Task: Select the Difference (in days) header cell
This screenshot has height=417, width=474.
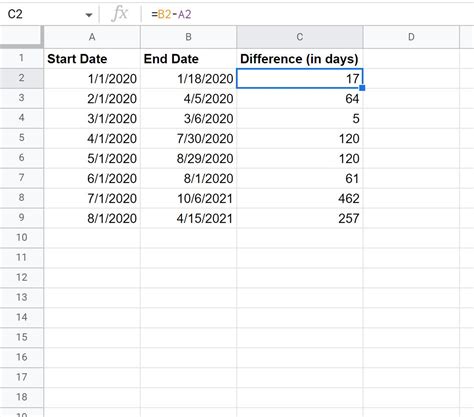Action: click(300, 59)
